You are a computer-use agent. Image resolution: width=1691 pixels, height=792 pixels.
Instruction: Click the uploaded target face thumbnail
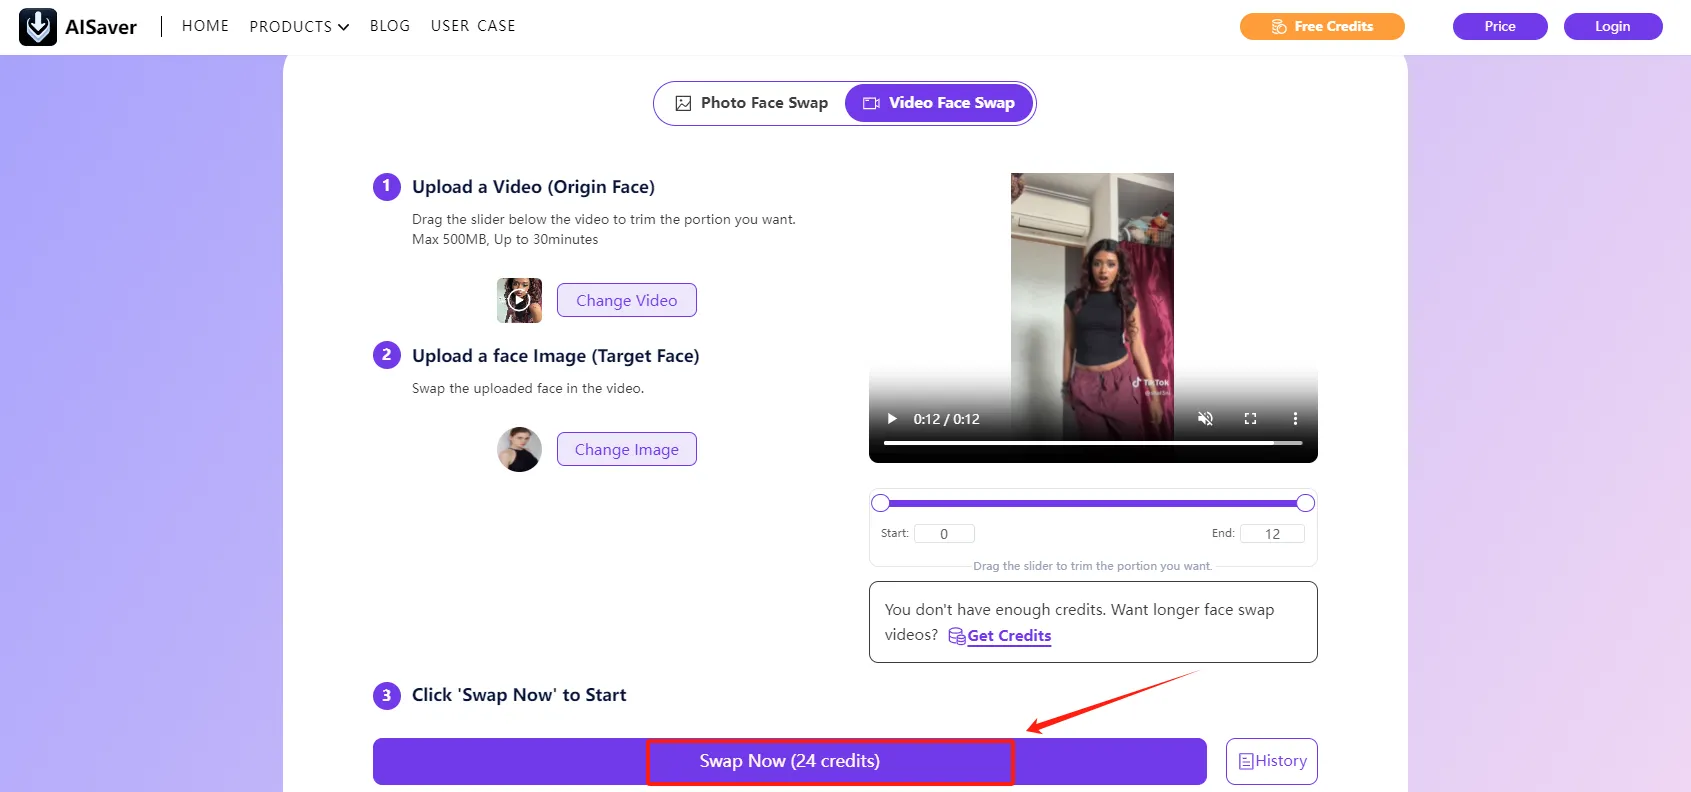(x=519, y=450)
